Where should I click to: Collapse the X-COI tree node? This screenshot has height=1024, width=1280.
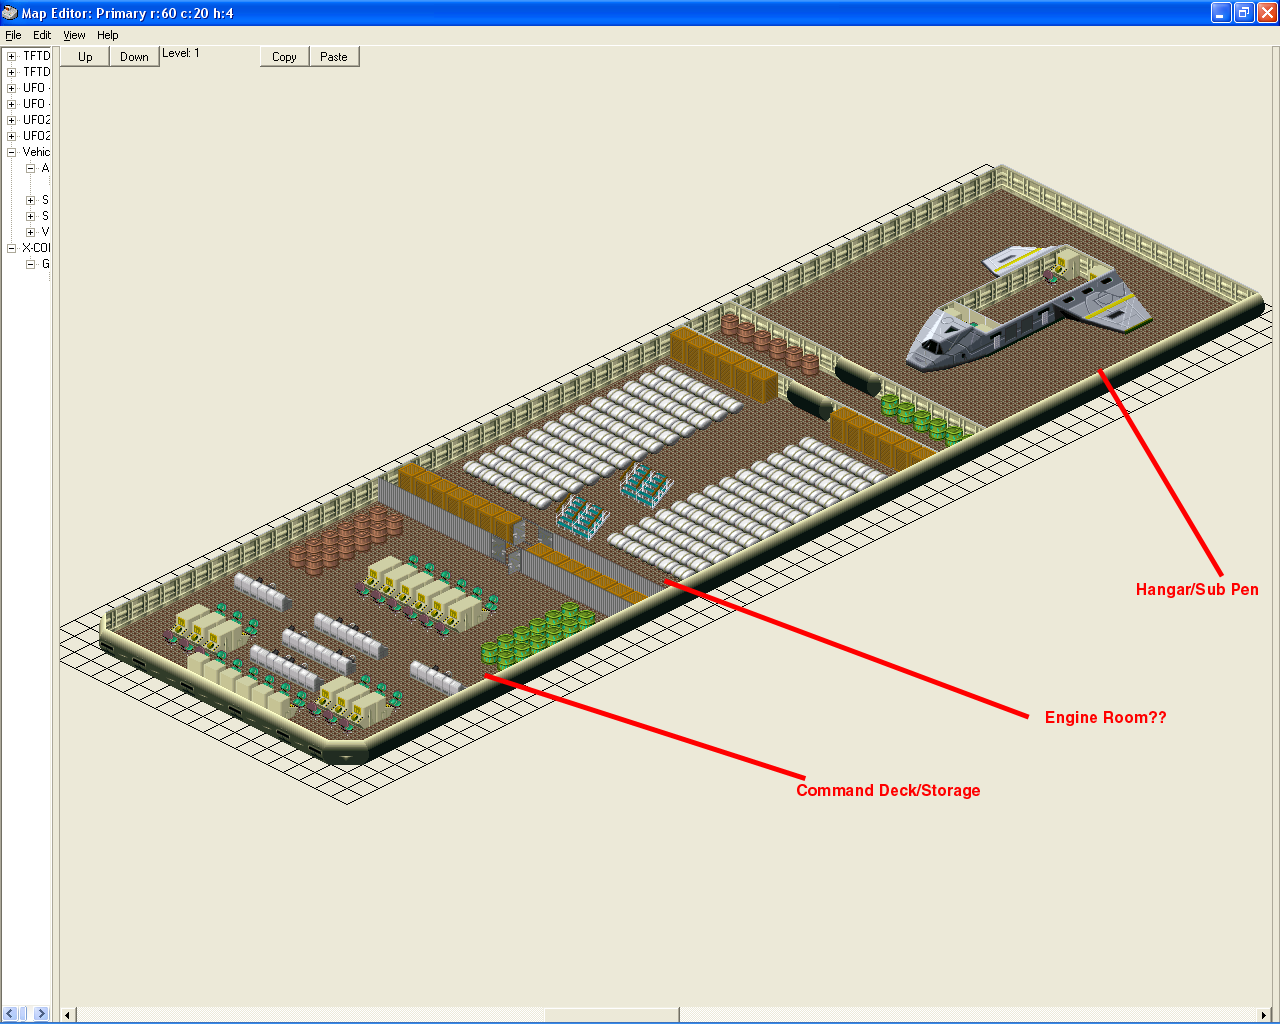pos(12,248)
